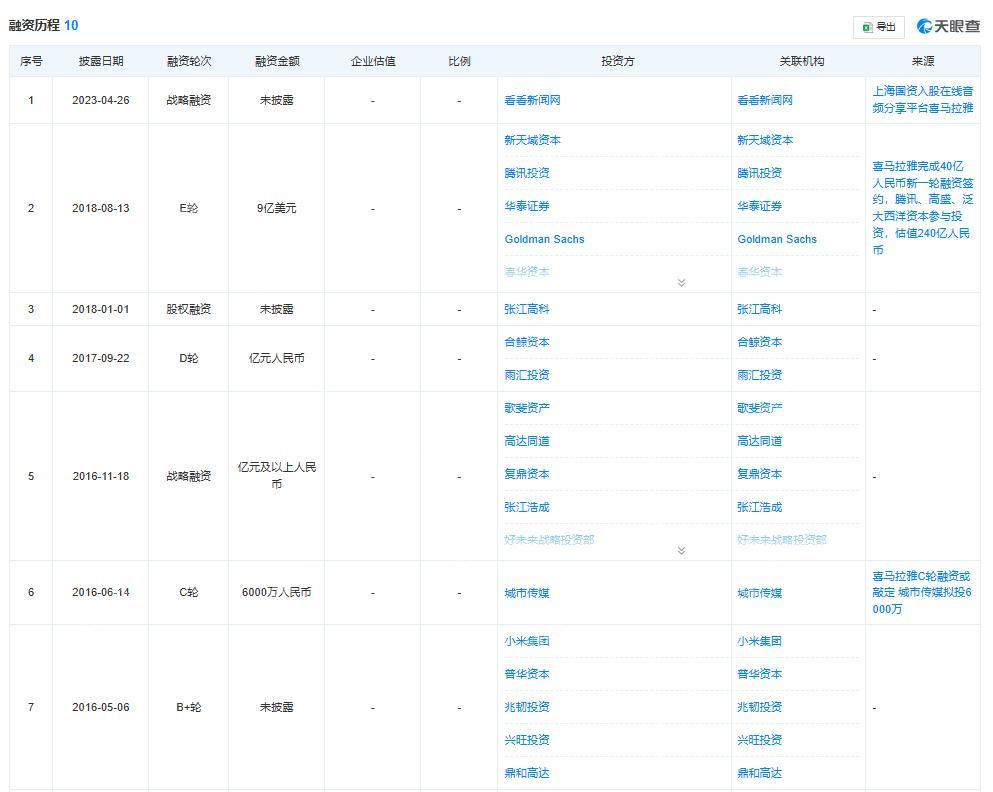Click the Goldman Sachs investor link

(x=545, y=239)
